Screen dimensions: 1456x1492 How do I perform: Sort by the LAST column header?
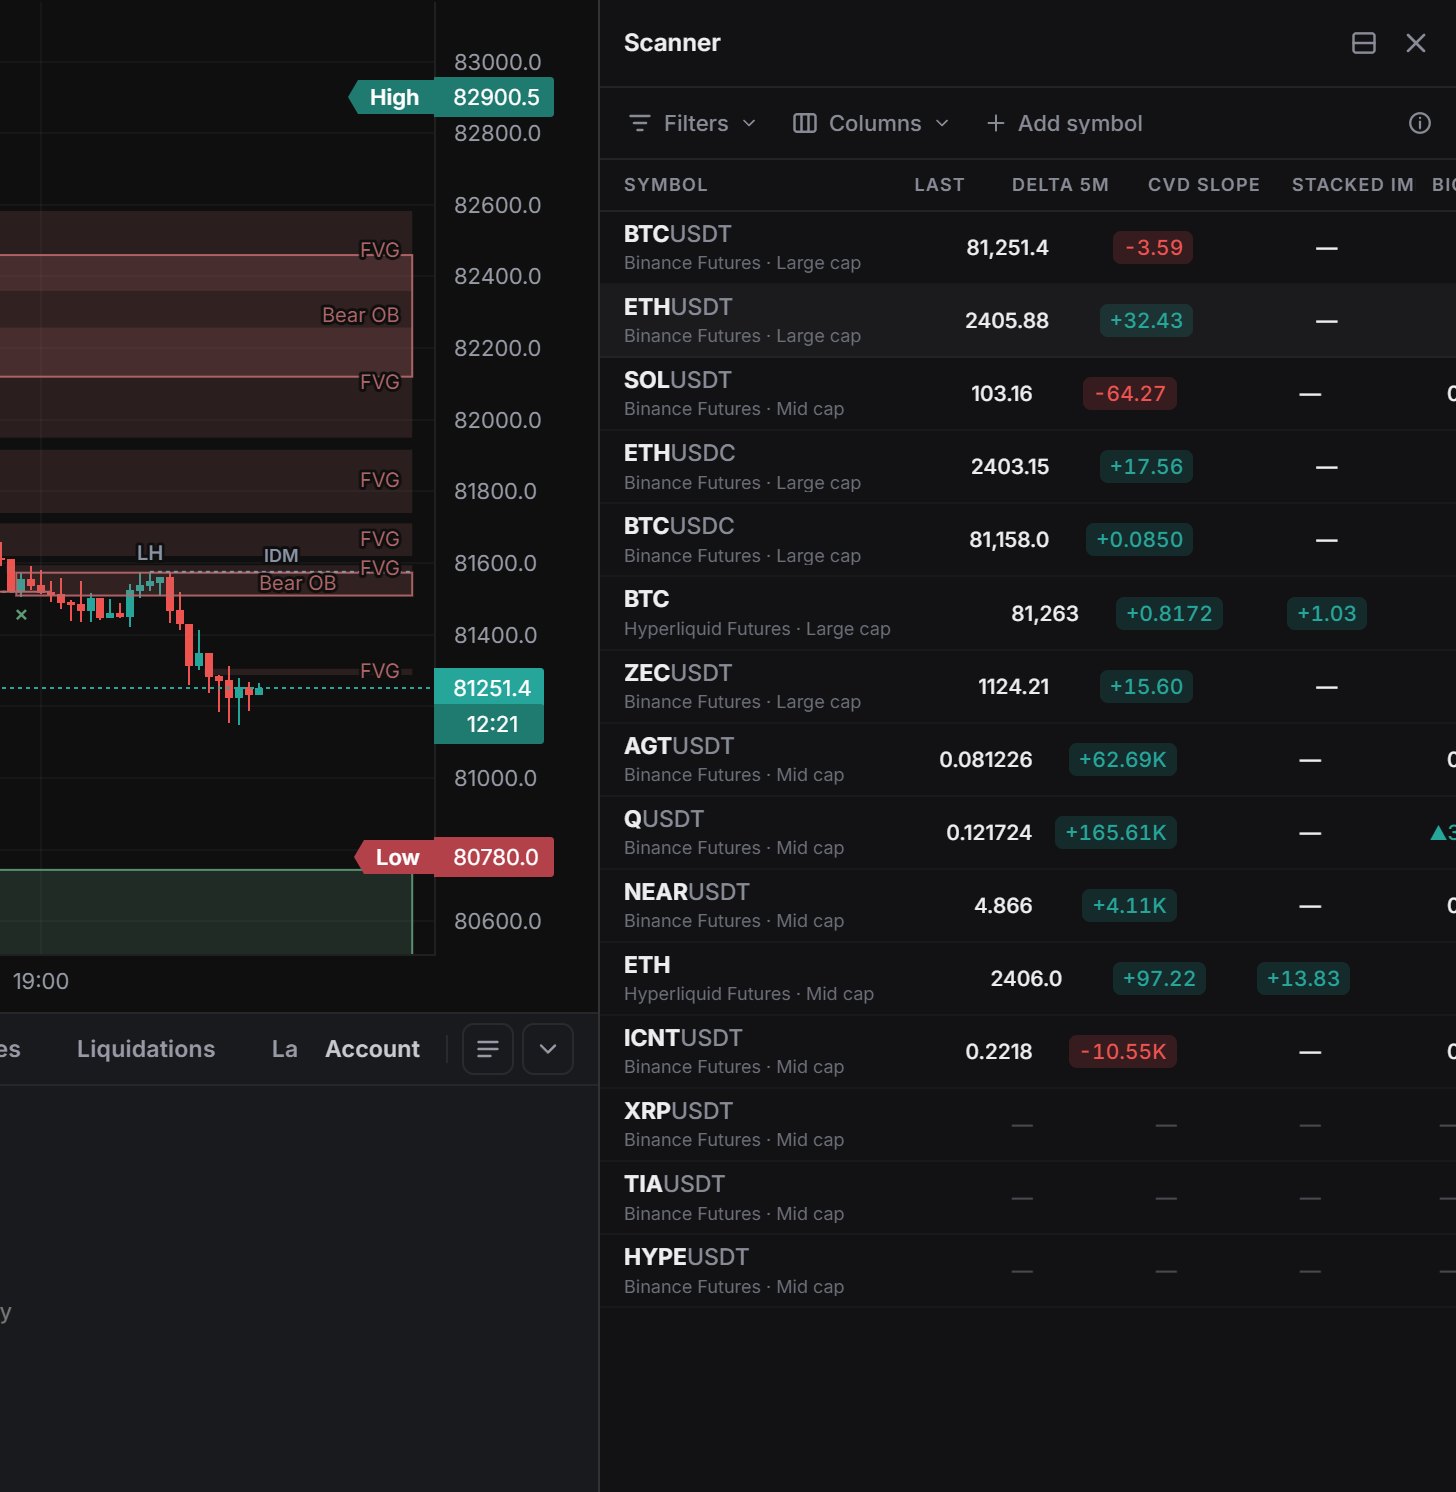point(939,185)
